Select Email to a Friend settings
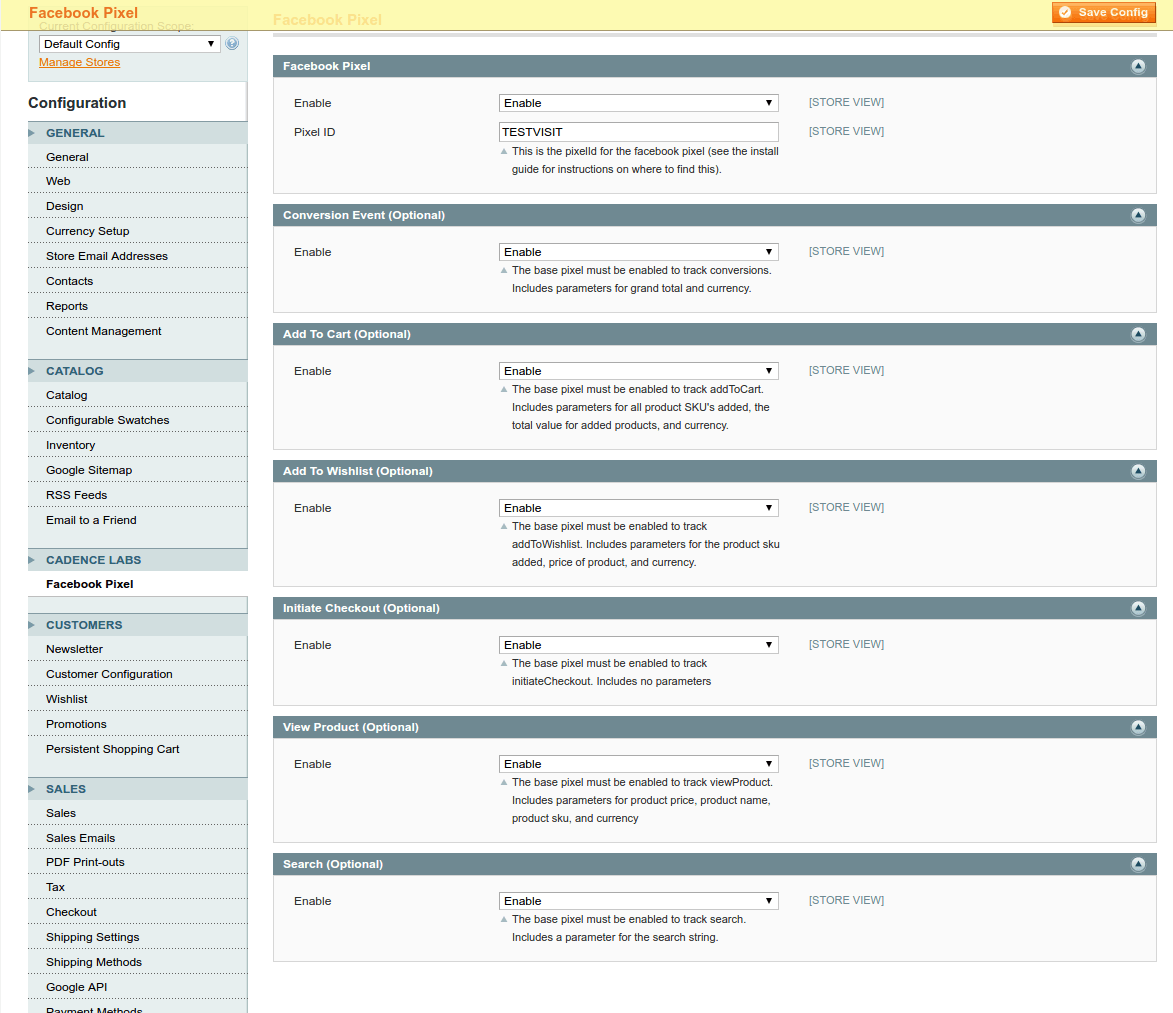The width and height of the screenshot is (1173, 1013). point(138,520)
